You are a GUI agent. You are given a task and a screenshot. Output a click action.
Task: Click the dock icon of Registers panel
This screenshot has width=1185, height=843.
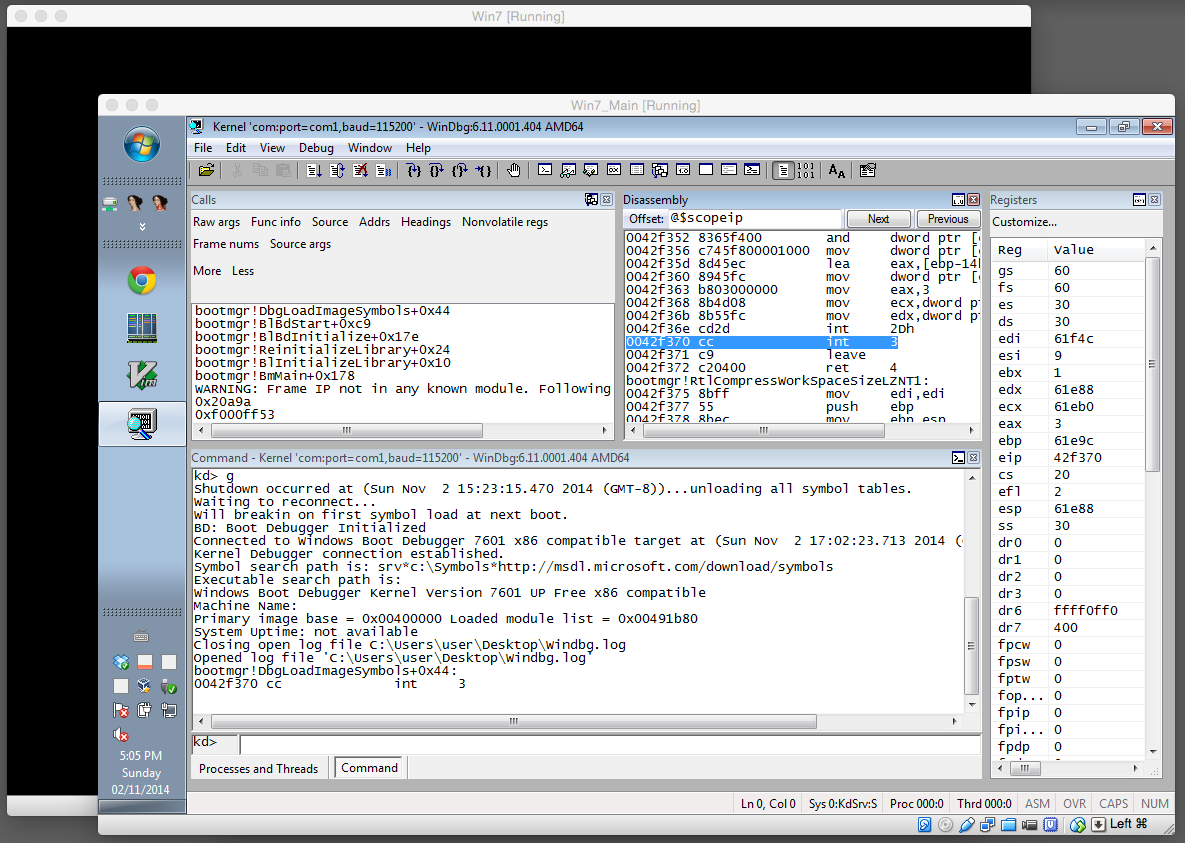1140,200
